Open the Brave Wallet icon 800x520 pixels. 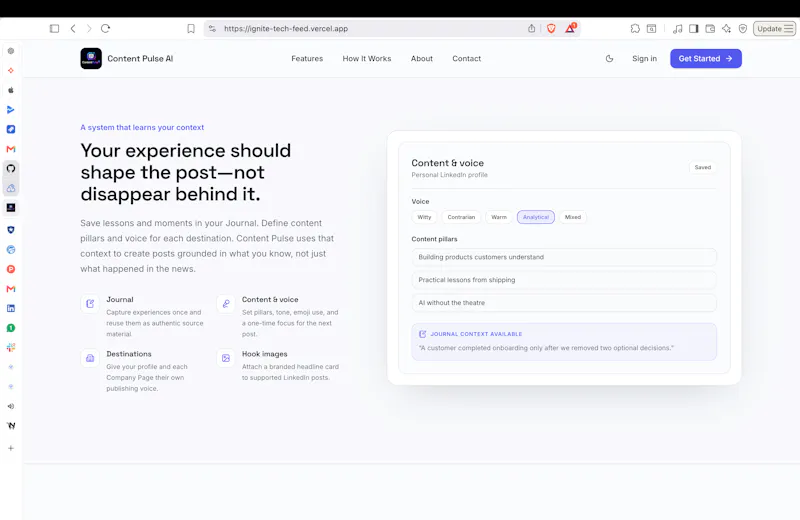710,29
